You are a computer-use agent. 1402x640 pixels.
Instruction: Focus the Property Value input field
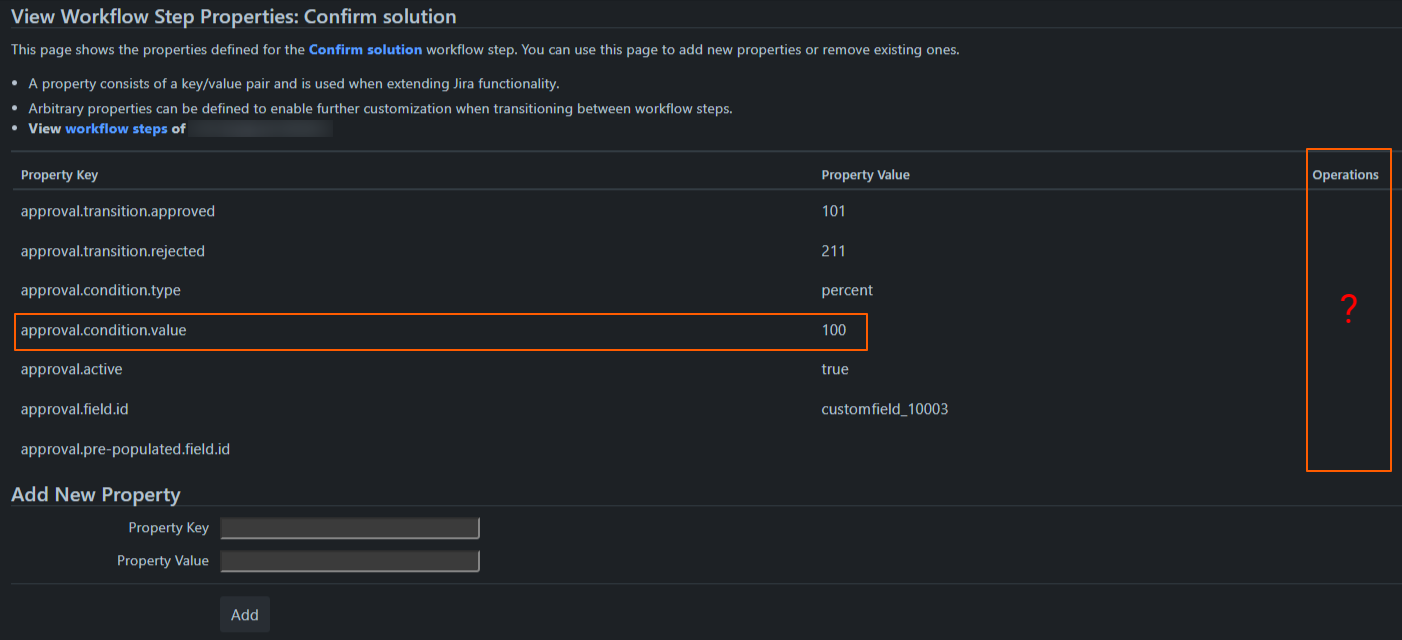pos(350,561)
